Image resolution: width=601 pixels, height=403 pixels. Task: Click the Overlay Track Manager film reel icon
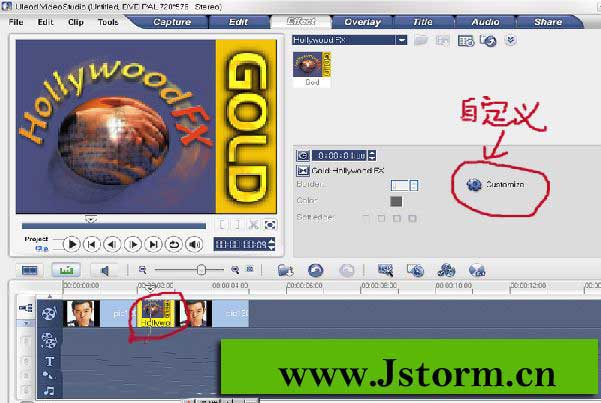pyautogui.click(x=446, y=271)
